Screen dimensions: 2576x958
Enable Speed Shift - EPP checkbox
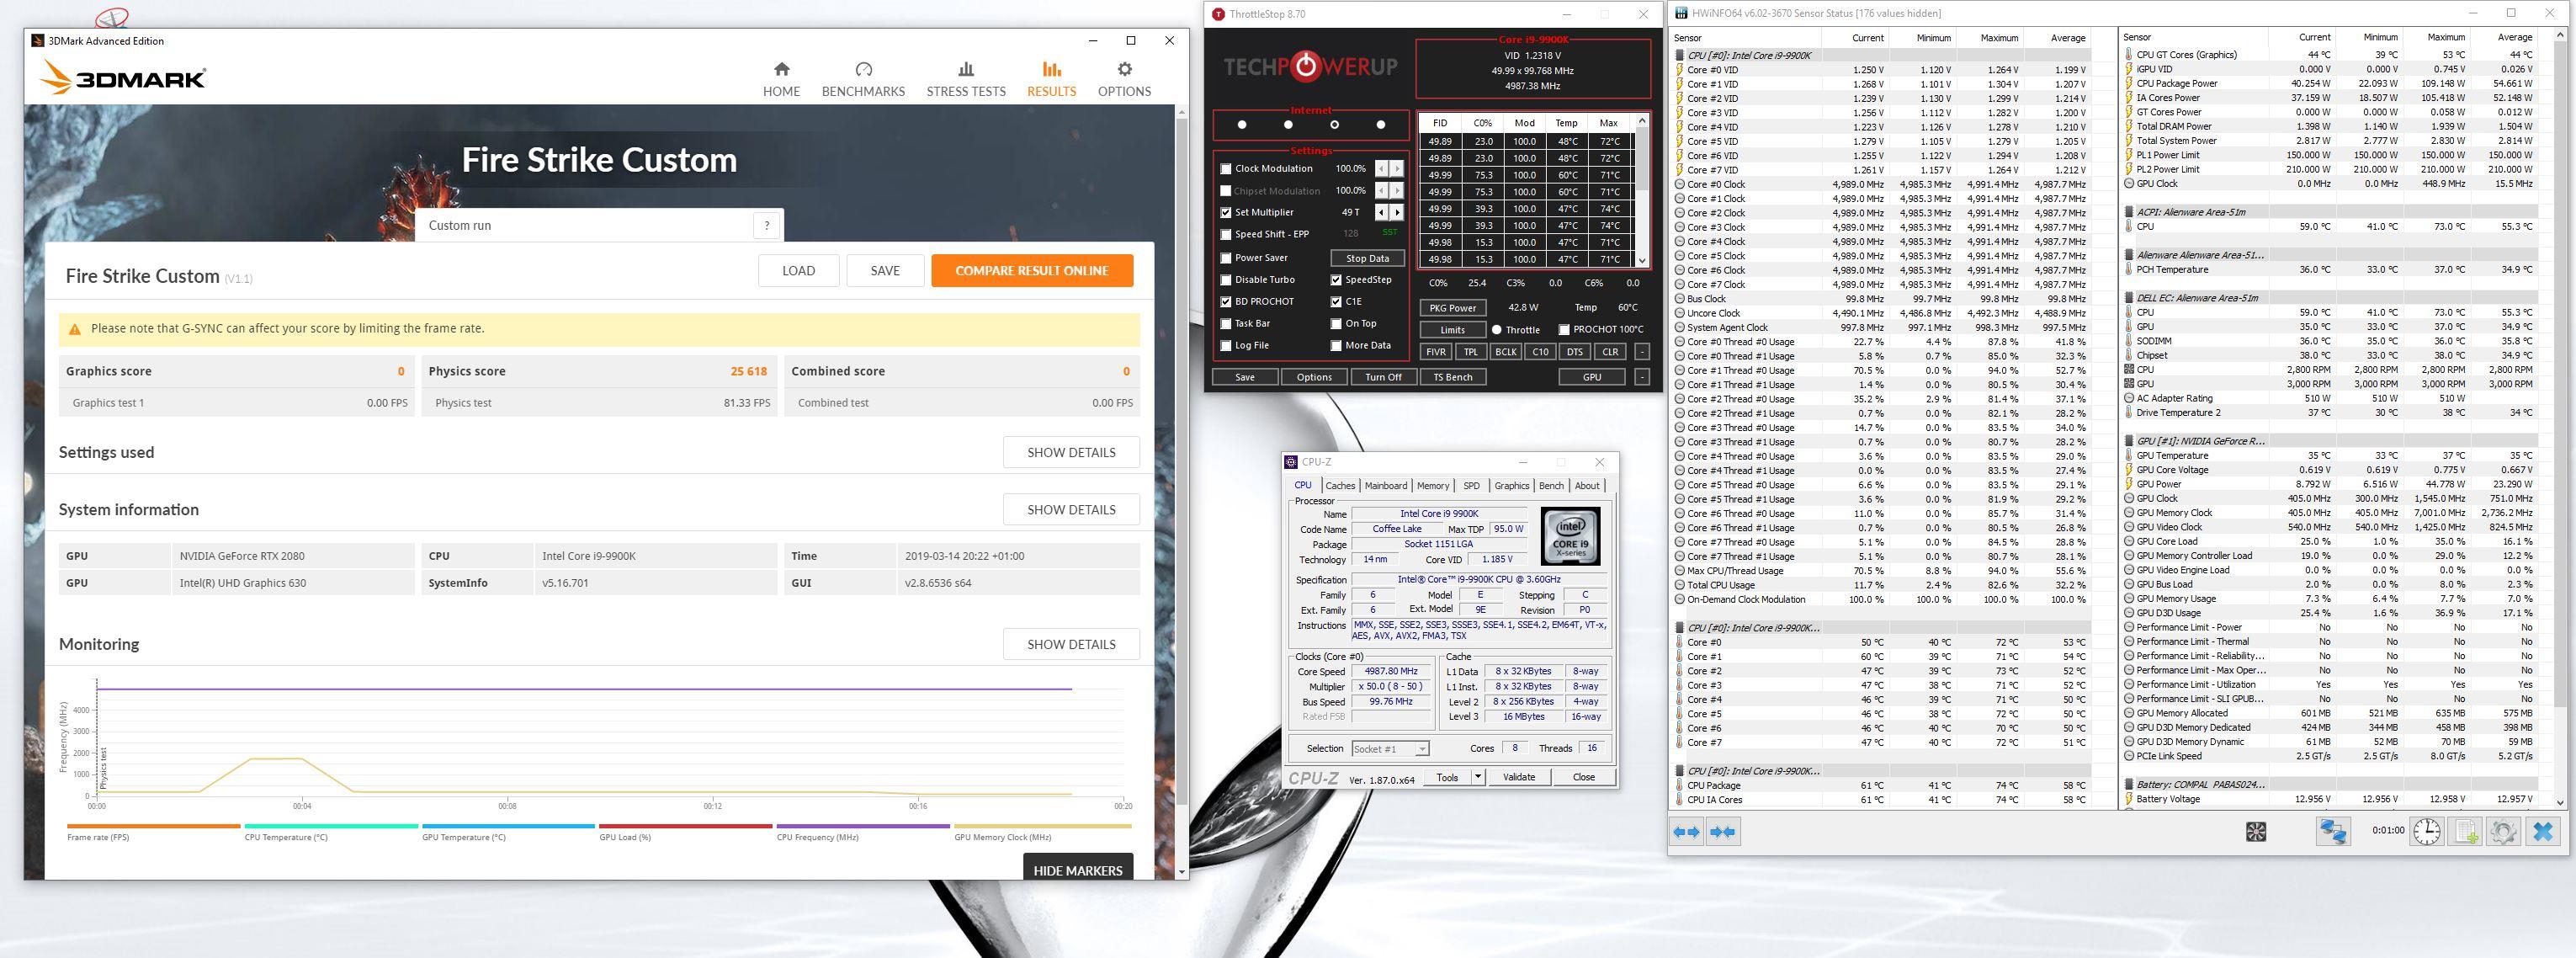[1226, 234]
